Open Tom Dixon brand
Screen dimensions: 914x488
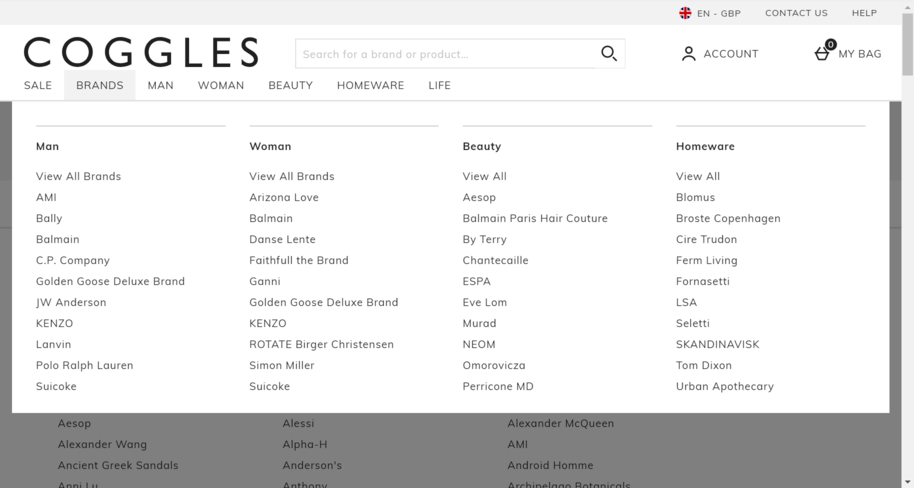[x=704, y=365]
